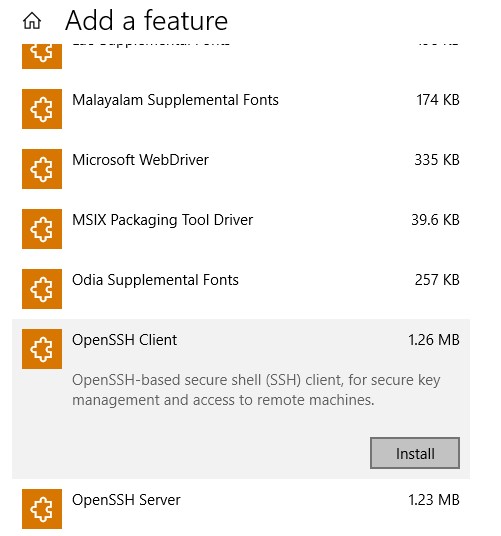Click the Microsoft WebDriver puzzle icon
501x536 pixels.
(x=42, y=169)
